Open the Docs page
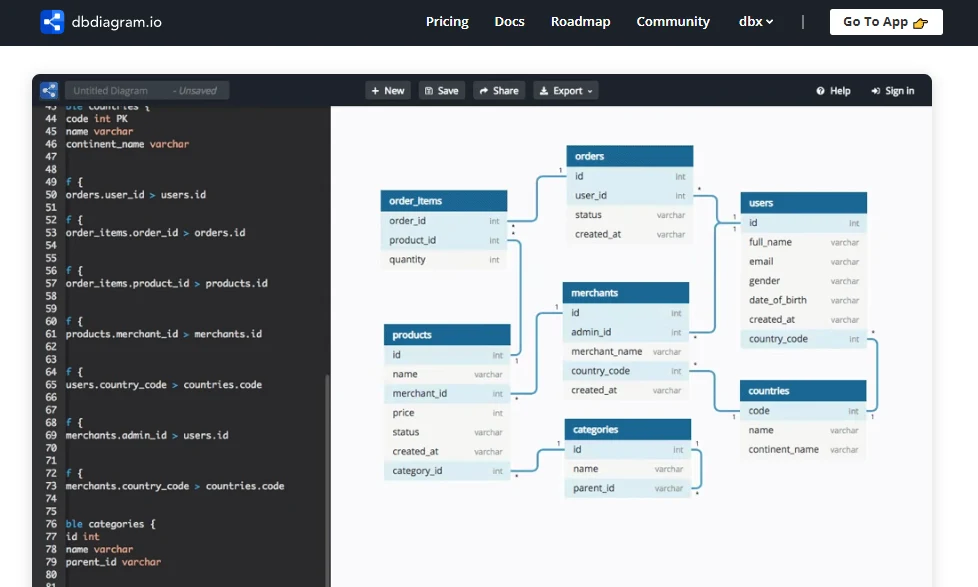 [x=509, y=22]
